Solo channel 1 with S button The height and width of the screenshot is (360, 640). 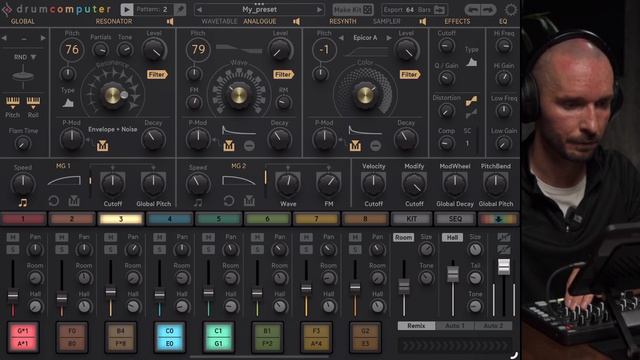[13, 249]
